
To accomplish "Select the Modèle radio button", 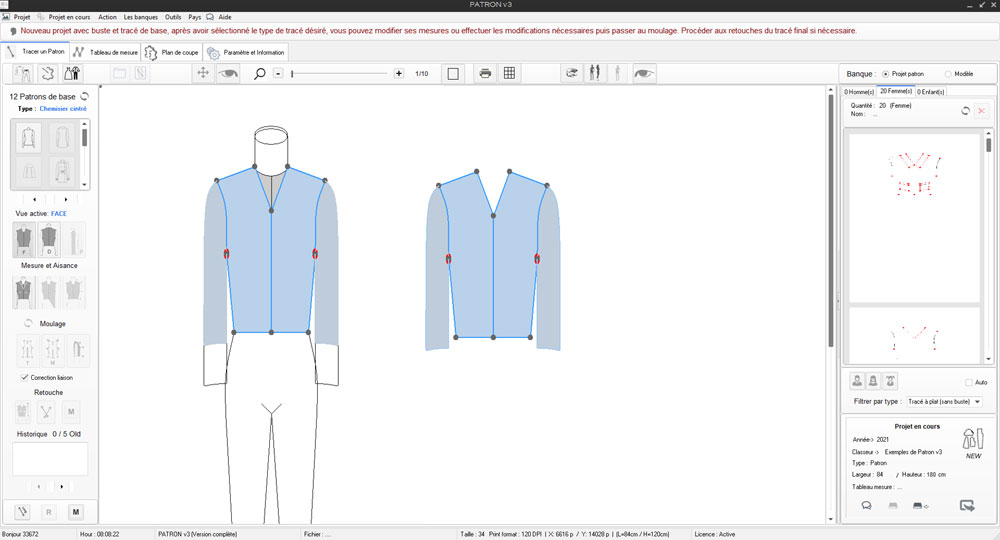I will (x=947, y=74).
